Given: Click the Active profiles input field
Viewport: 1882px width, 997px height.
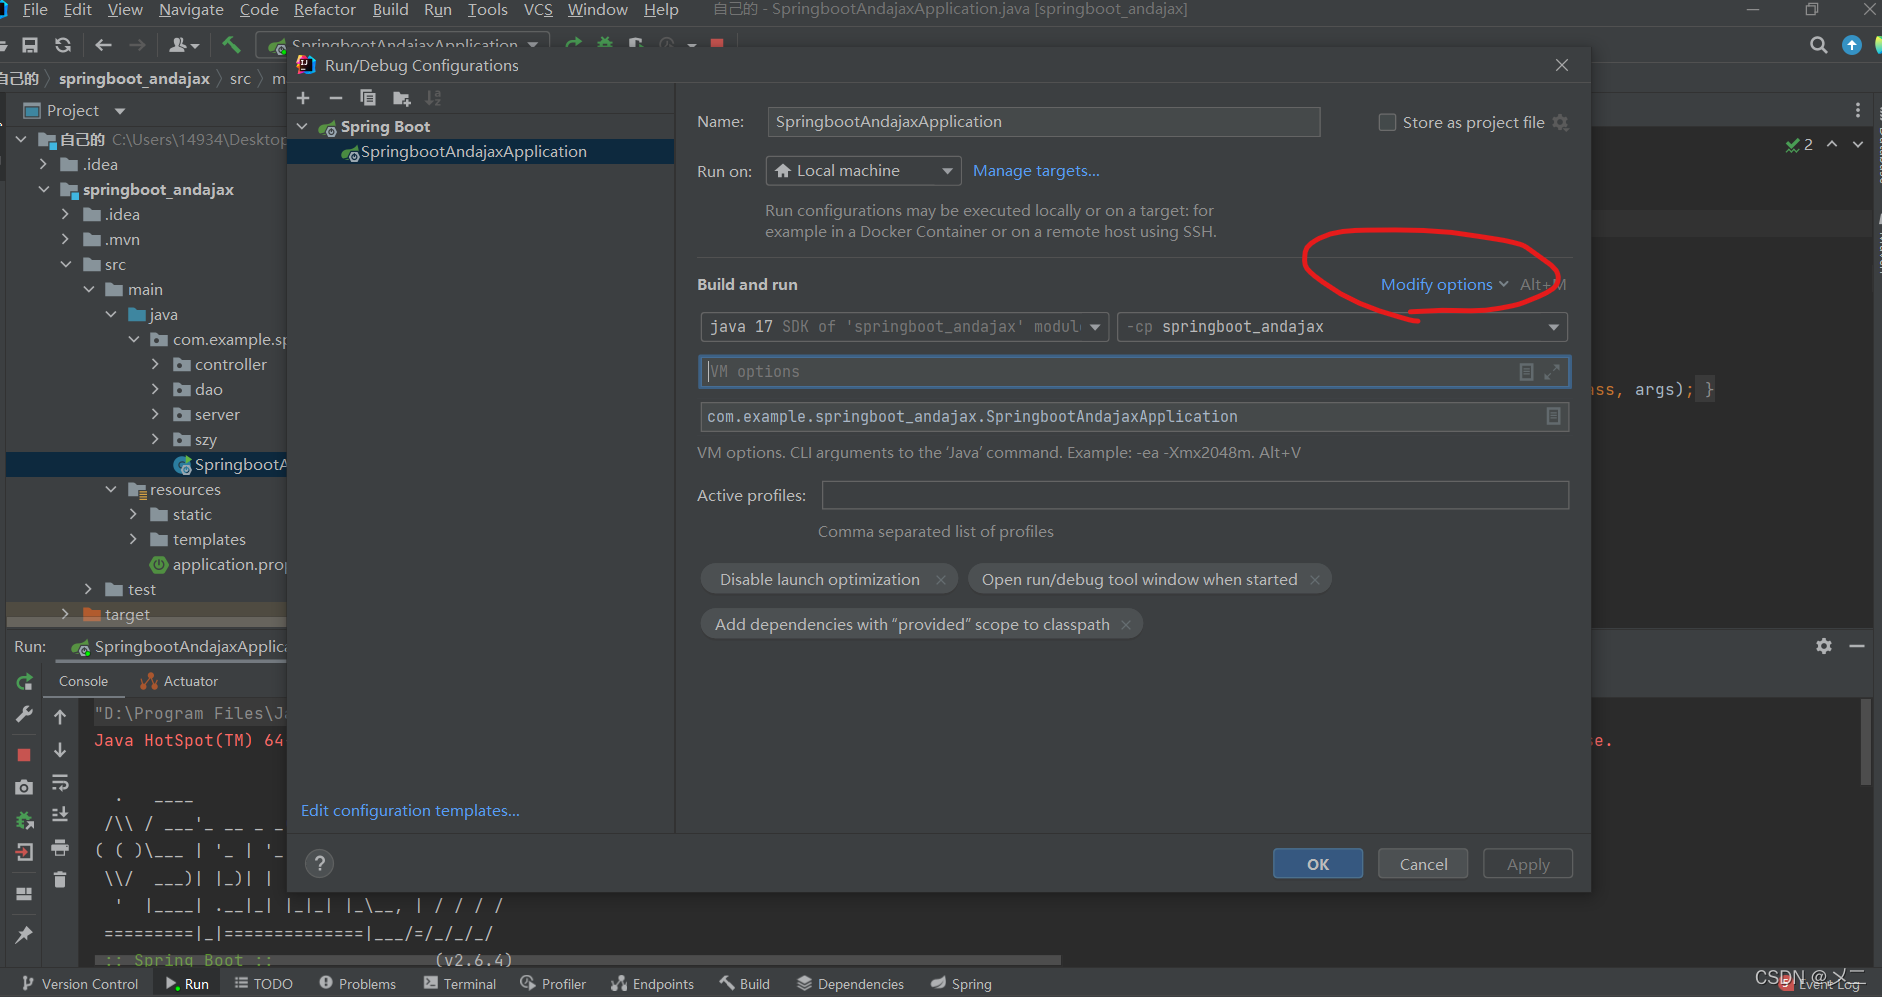Looking at the screenshot, I should pos(1195,496).
